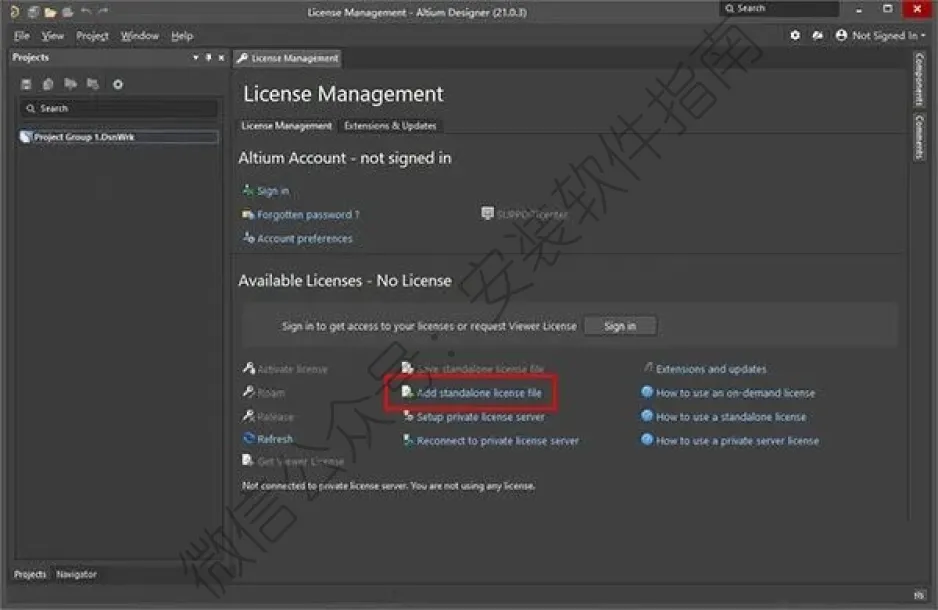Screen dimensions: 938x610
Task: Click the Forgotten password link
Action: [308, 215]
